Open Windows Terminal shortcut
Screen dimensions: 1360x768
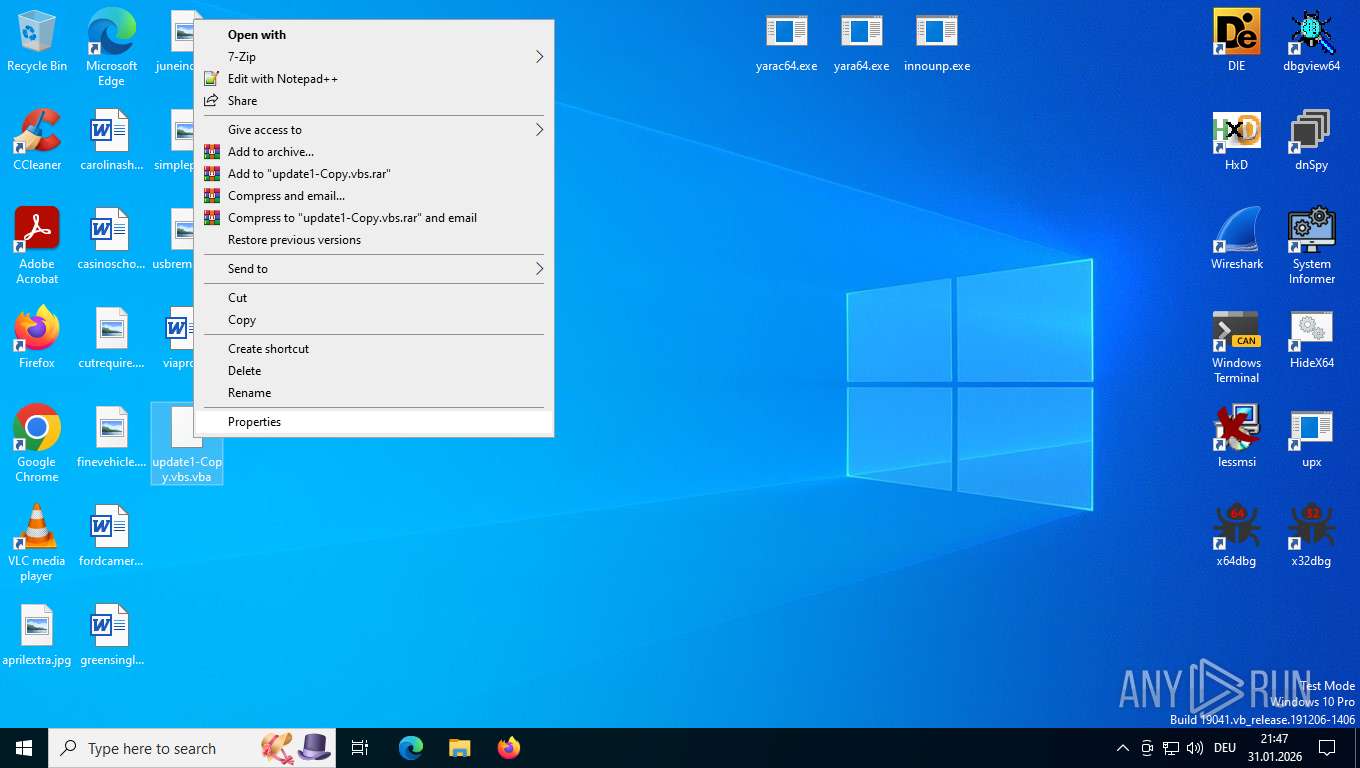pos(1237,345)
